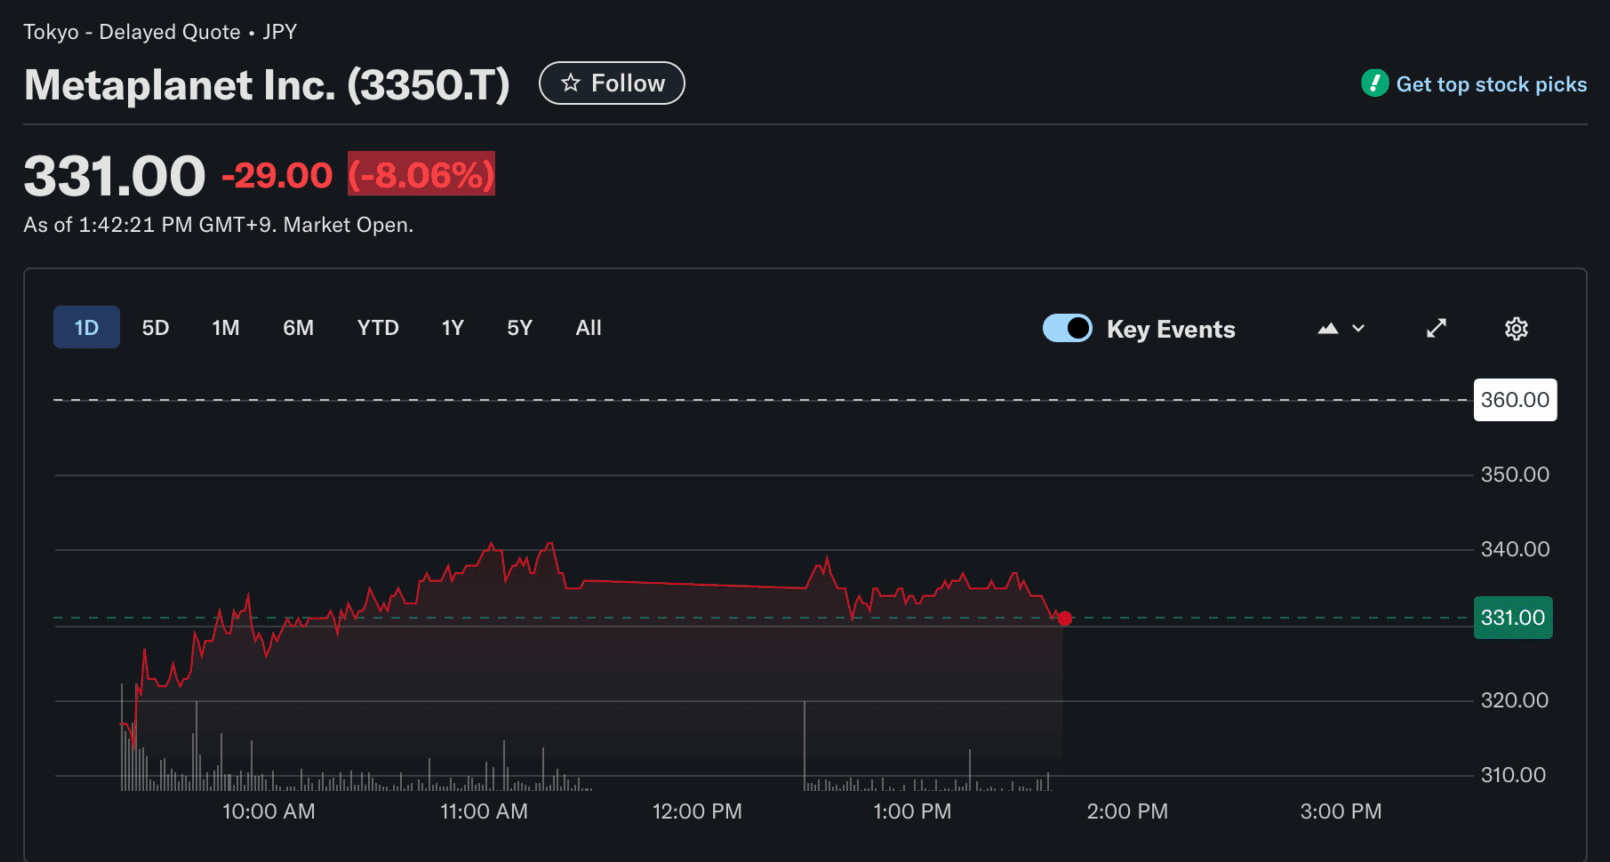Click the 11:00 AM axis label
The width and height of the screenshot is (1610, 862).
[484, 811]
